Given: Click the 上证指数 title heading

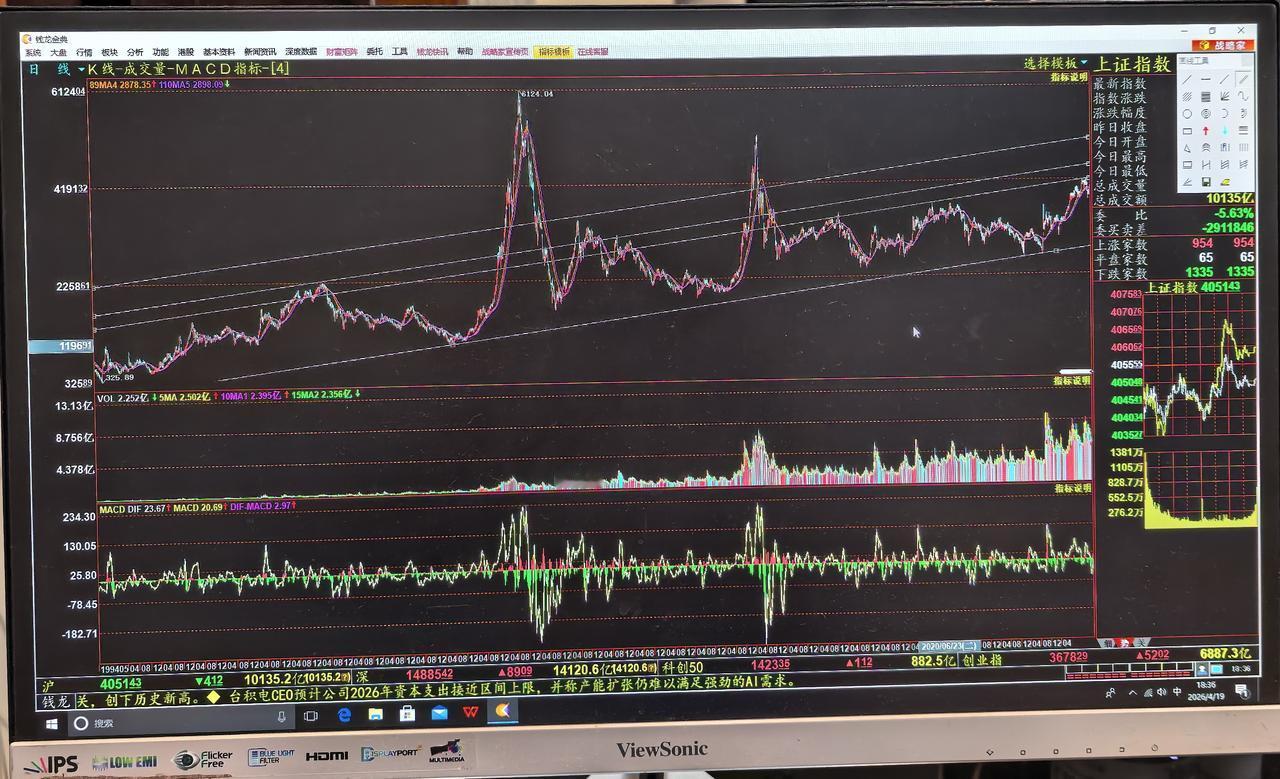Looking at the screenshot, I should [x=1131, y=64].
